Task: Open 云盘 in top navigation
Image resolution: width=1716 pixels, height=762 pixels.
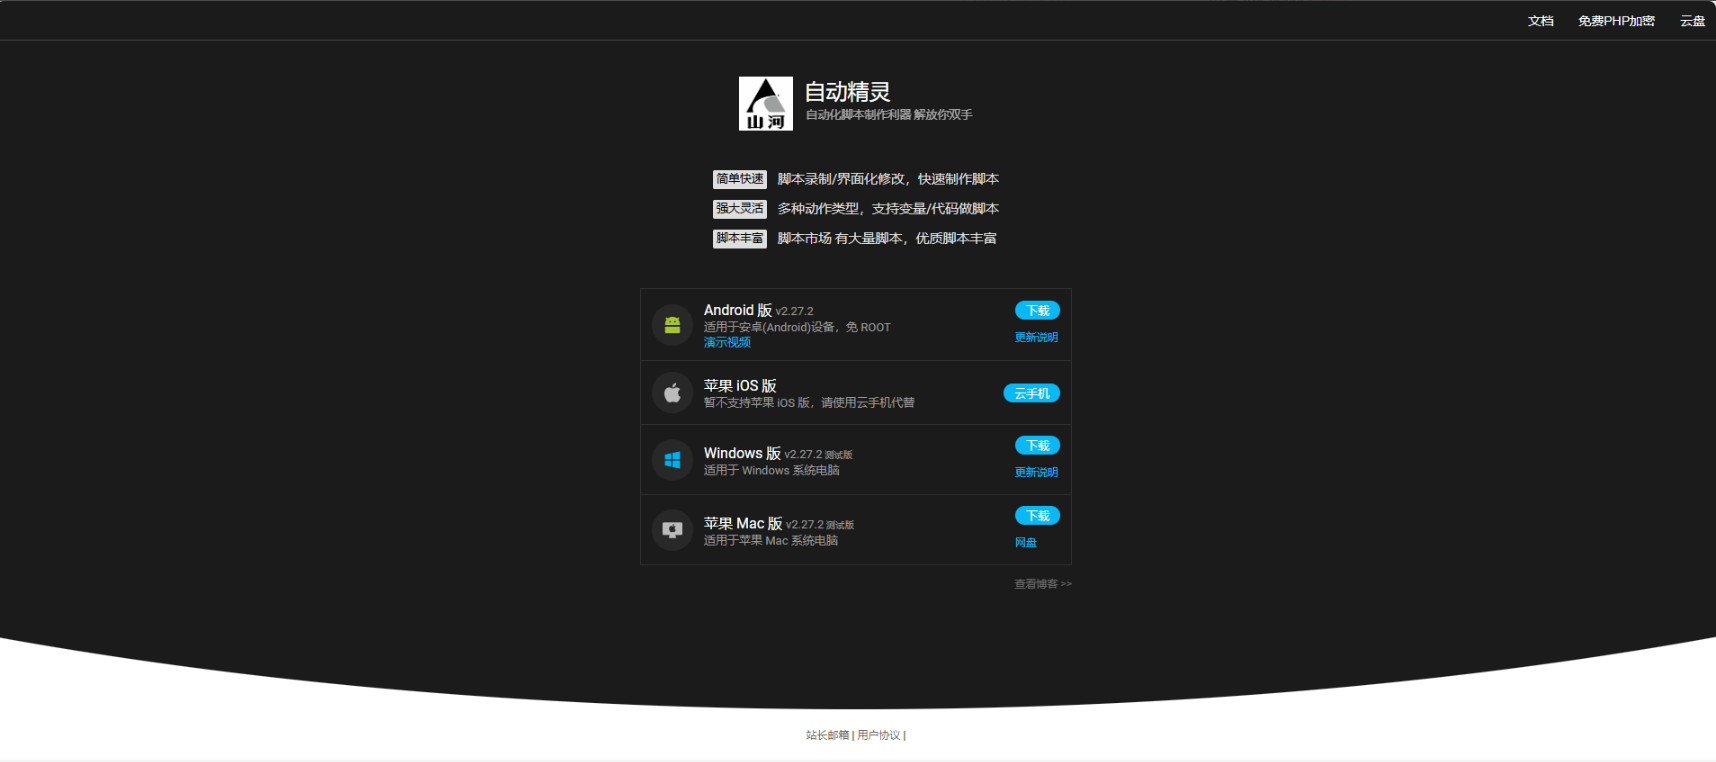Action: pyautogui.click(x=1692, y=21)
